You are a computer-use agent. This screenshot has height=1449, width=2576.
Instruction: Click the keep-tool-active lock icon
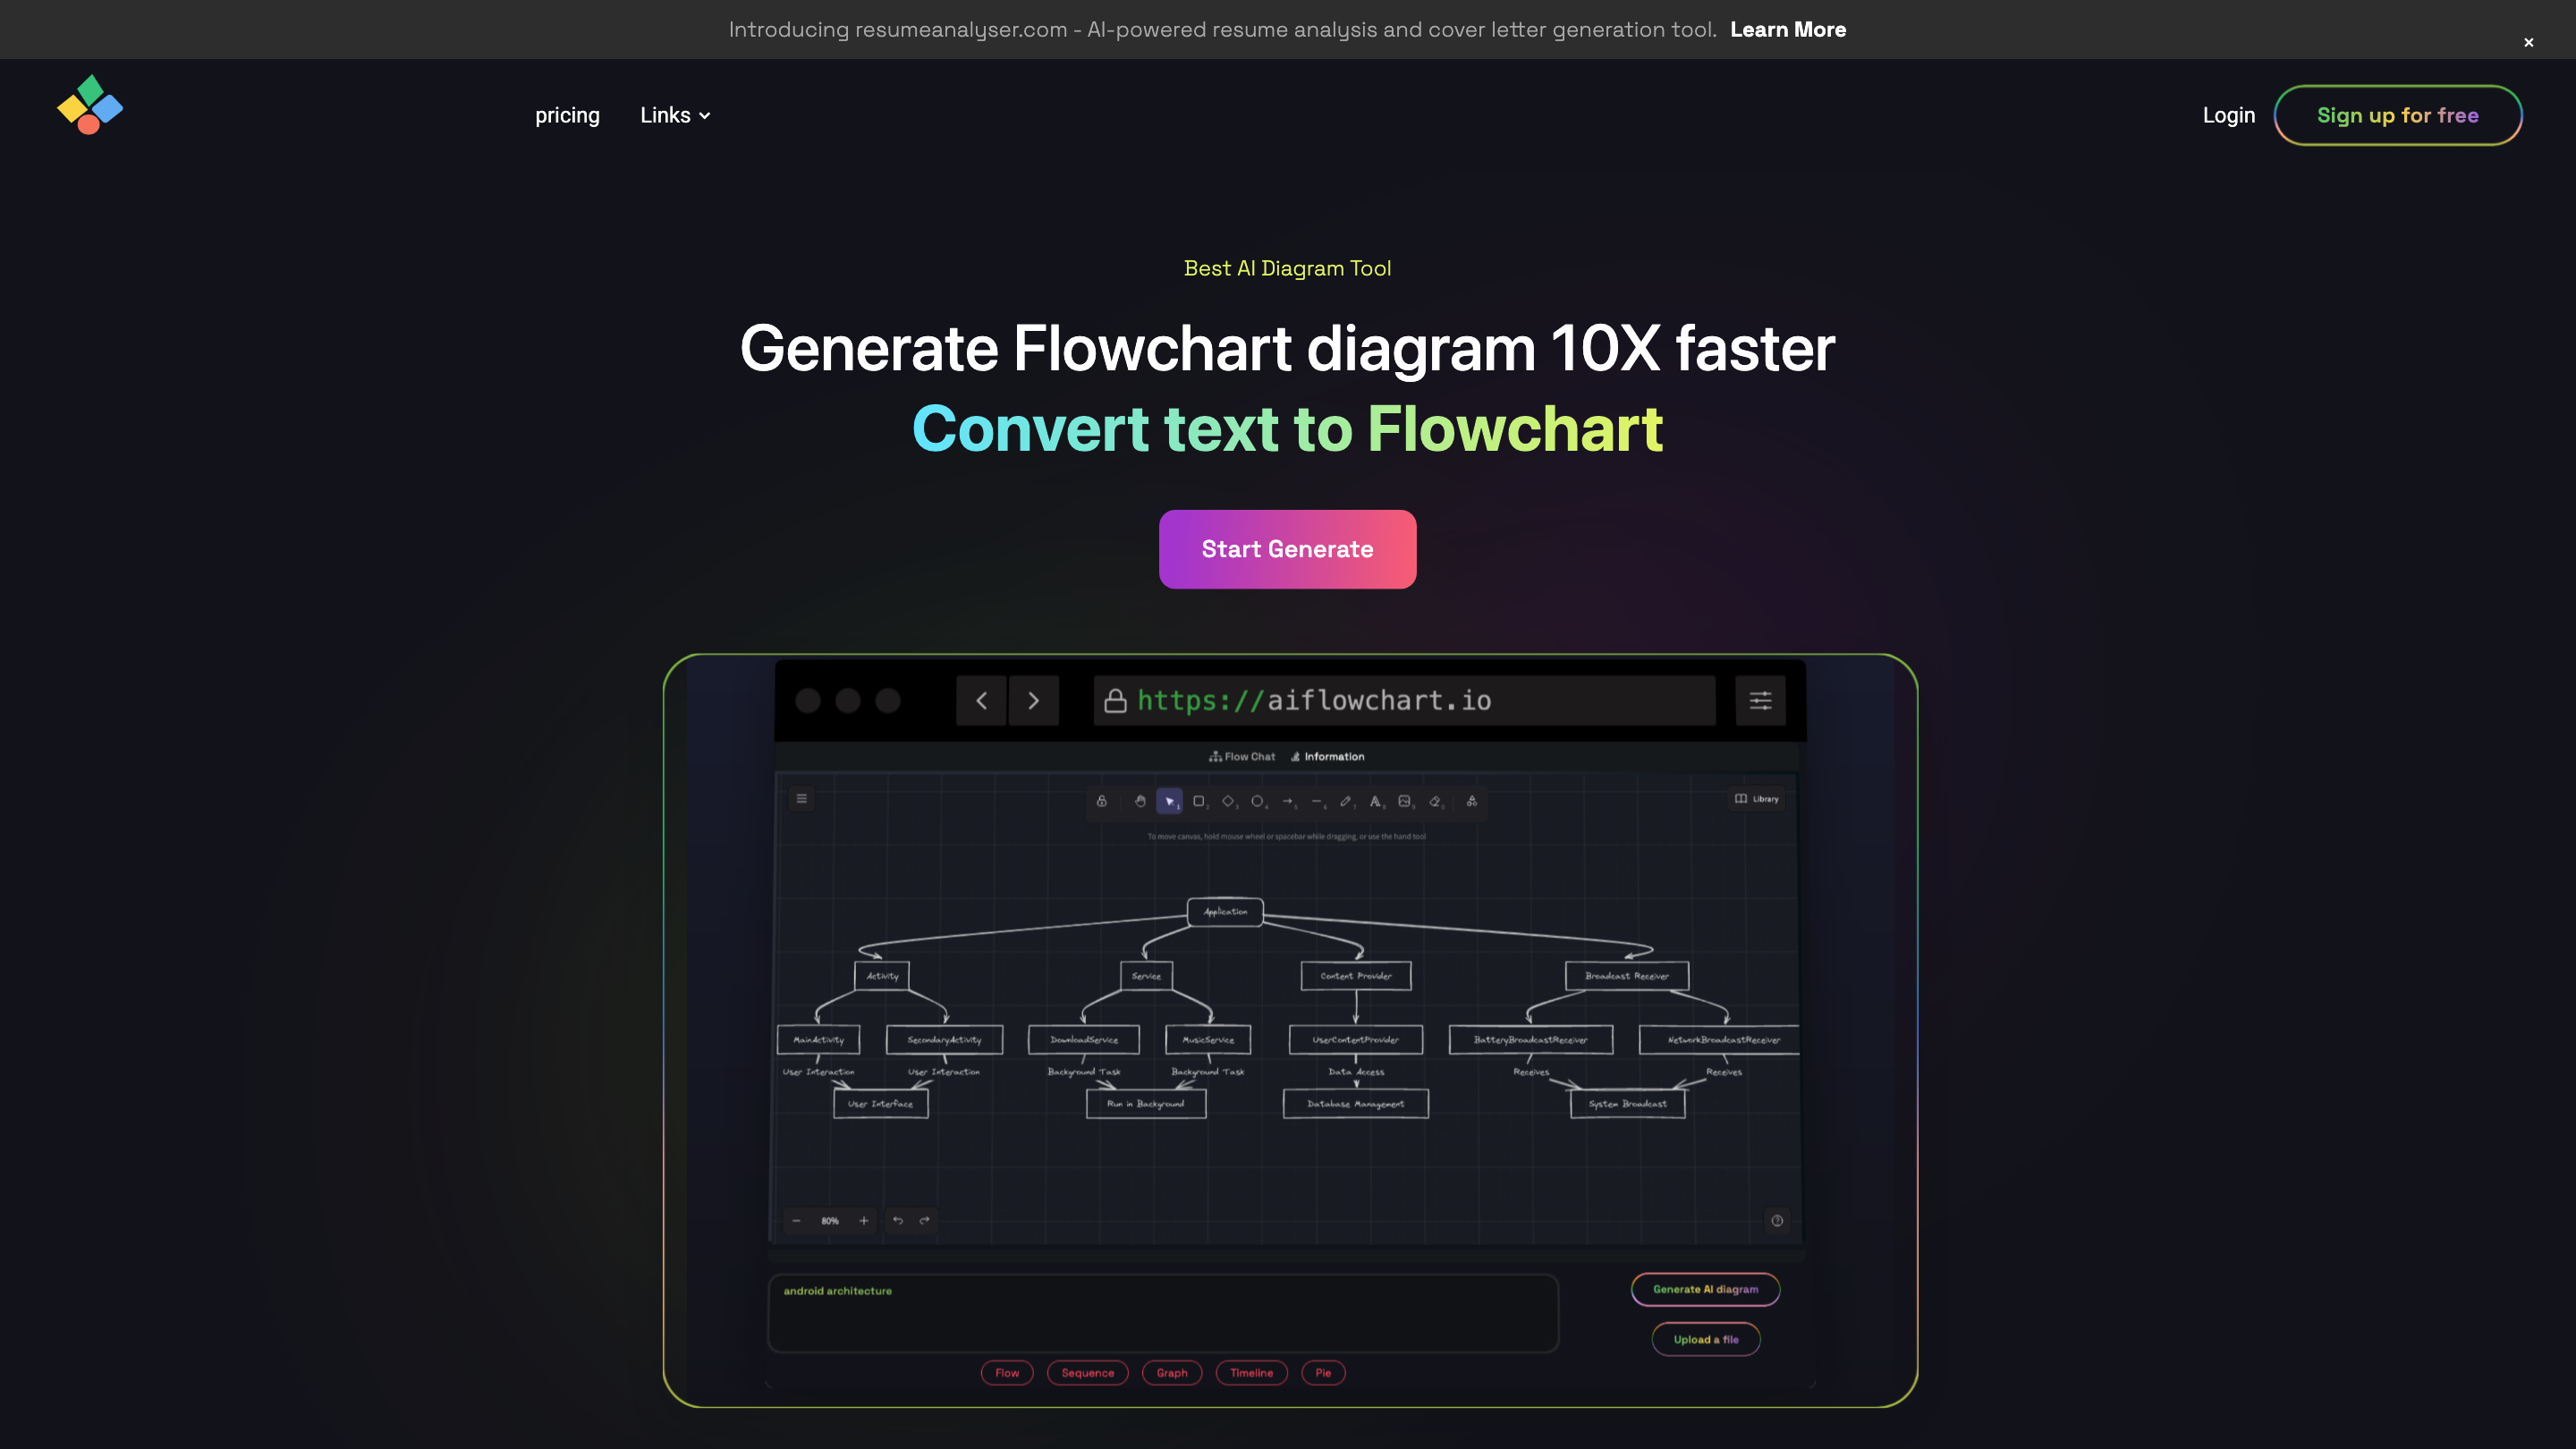pos(1102,801)
